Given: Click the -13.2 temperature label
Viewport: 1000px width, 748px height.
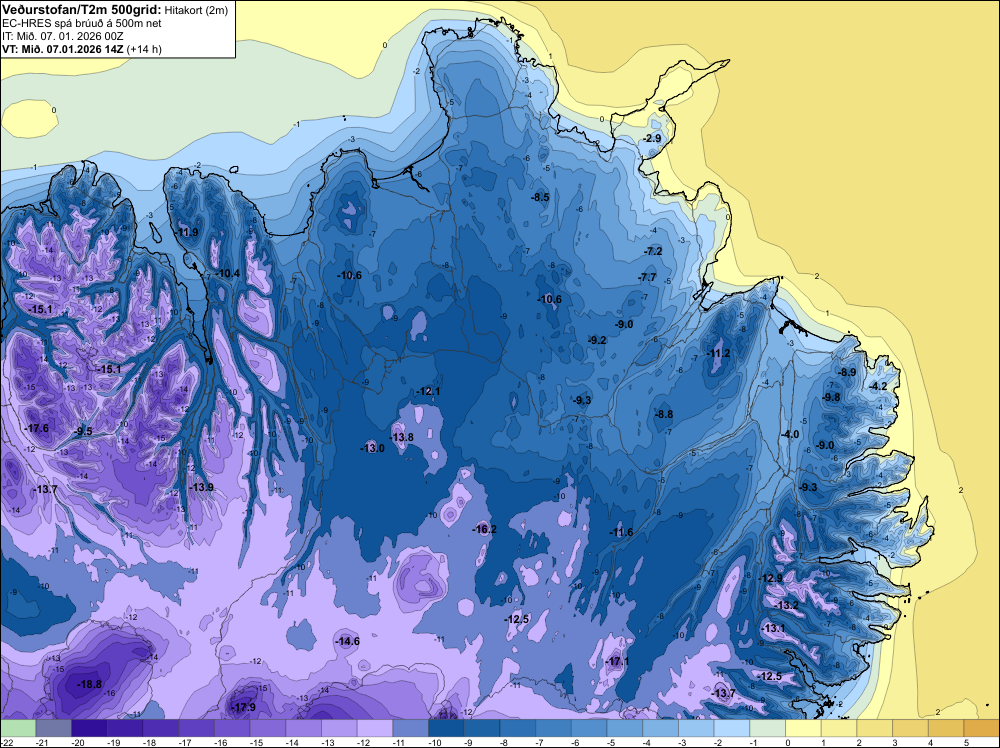Looking at the screenshot, I should click(786, 605).
